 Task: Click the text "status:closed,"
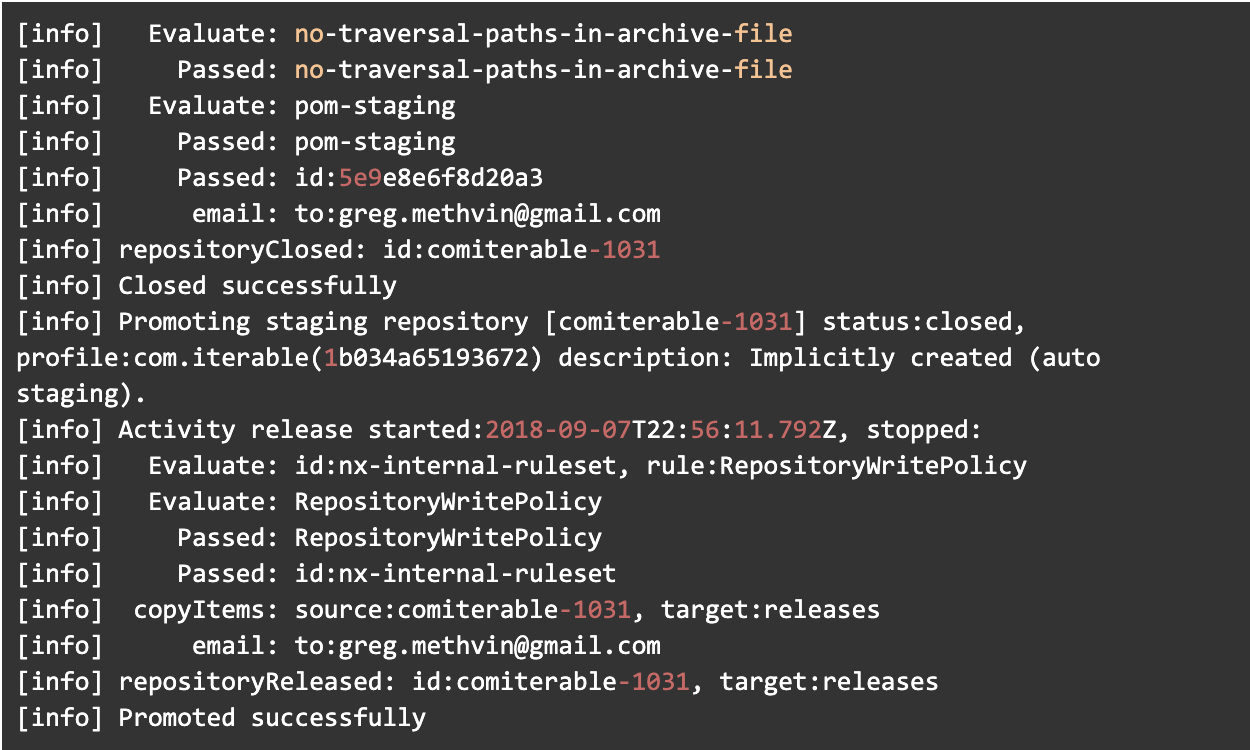(x=925, y=322)
